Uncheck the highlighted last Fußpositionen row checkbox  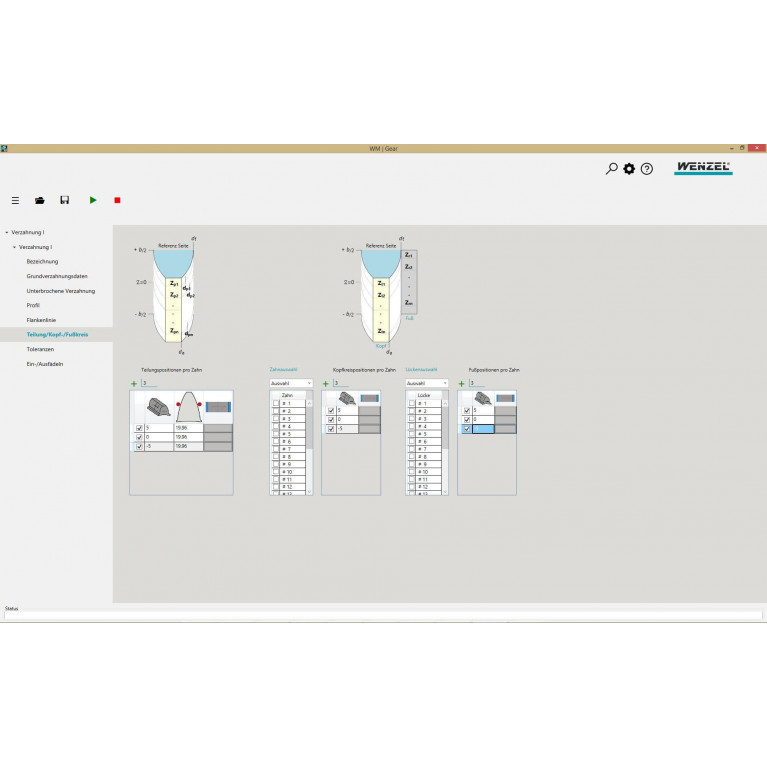coord(467,429)
